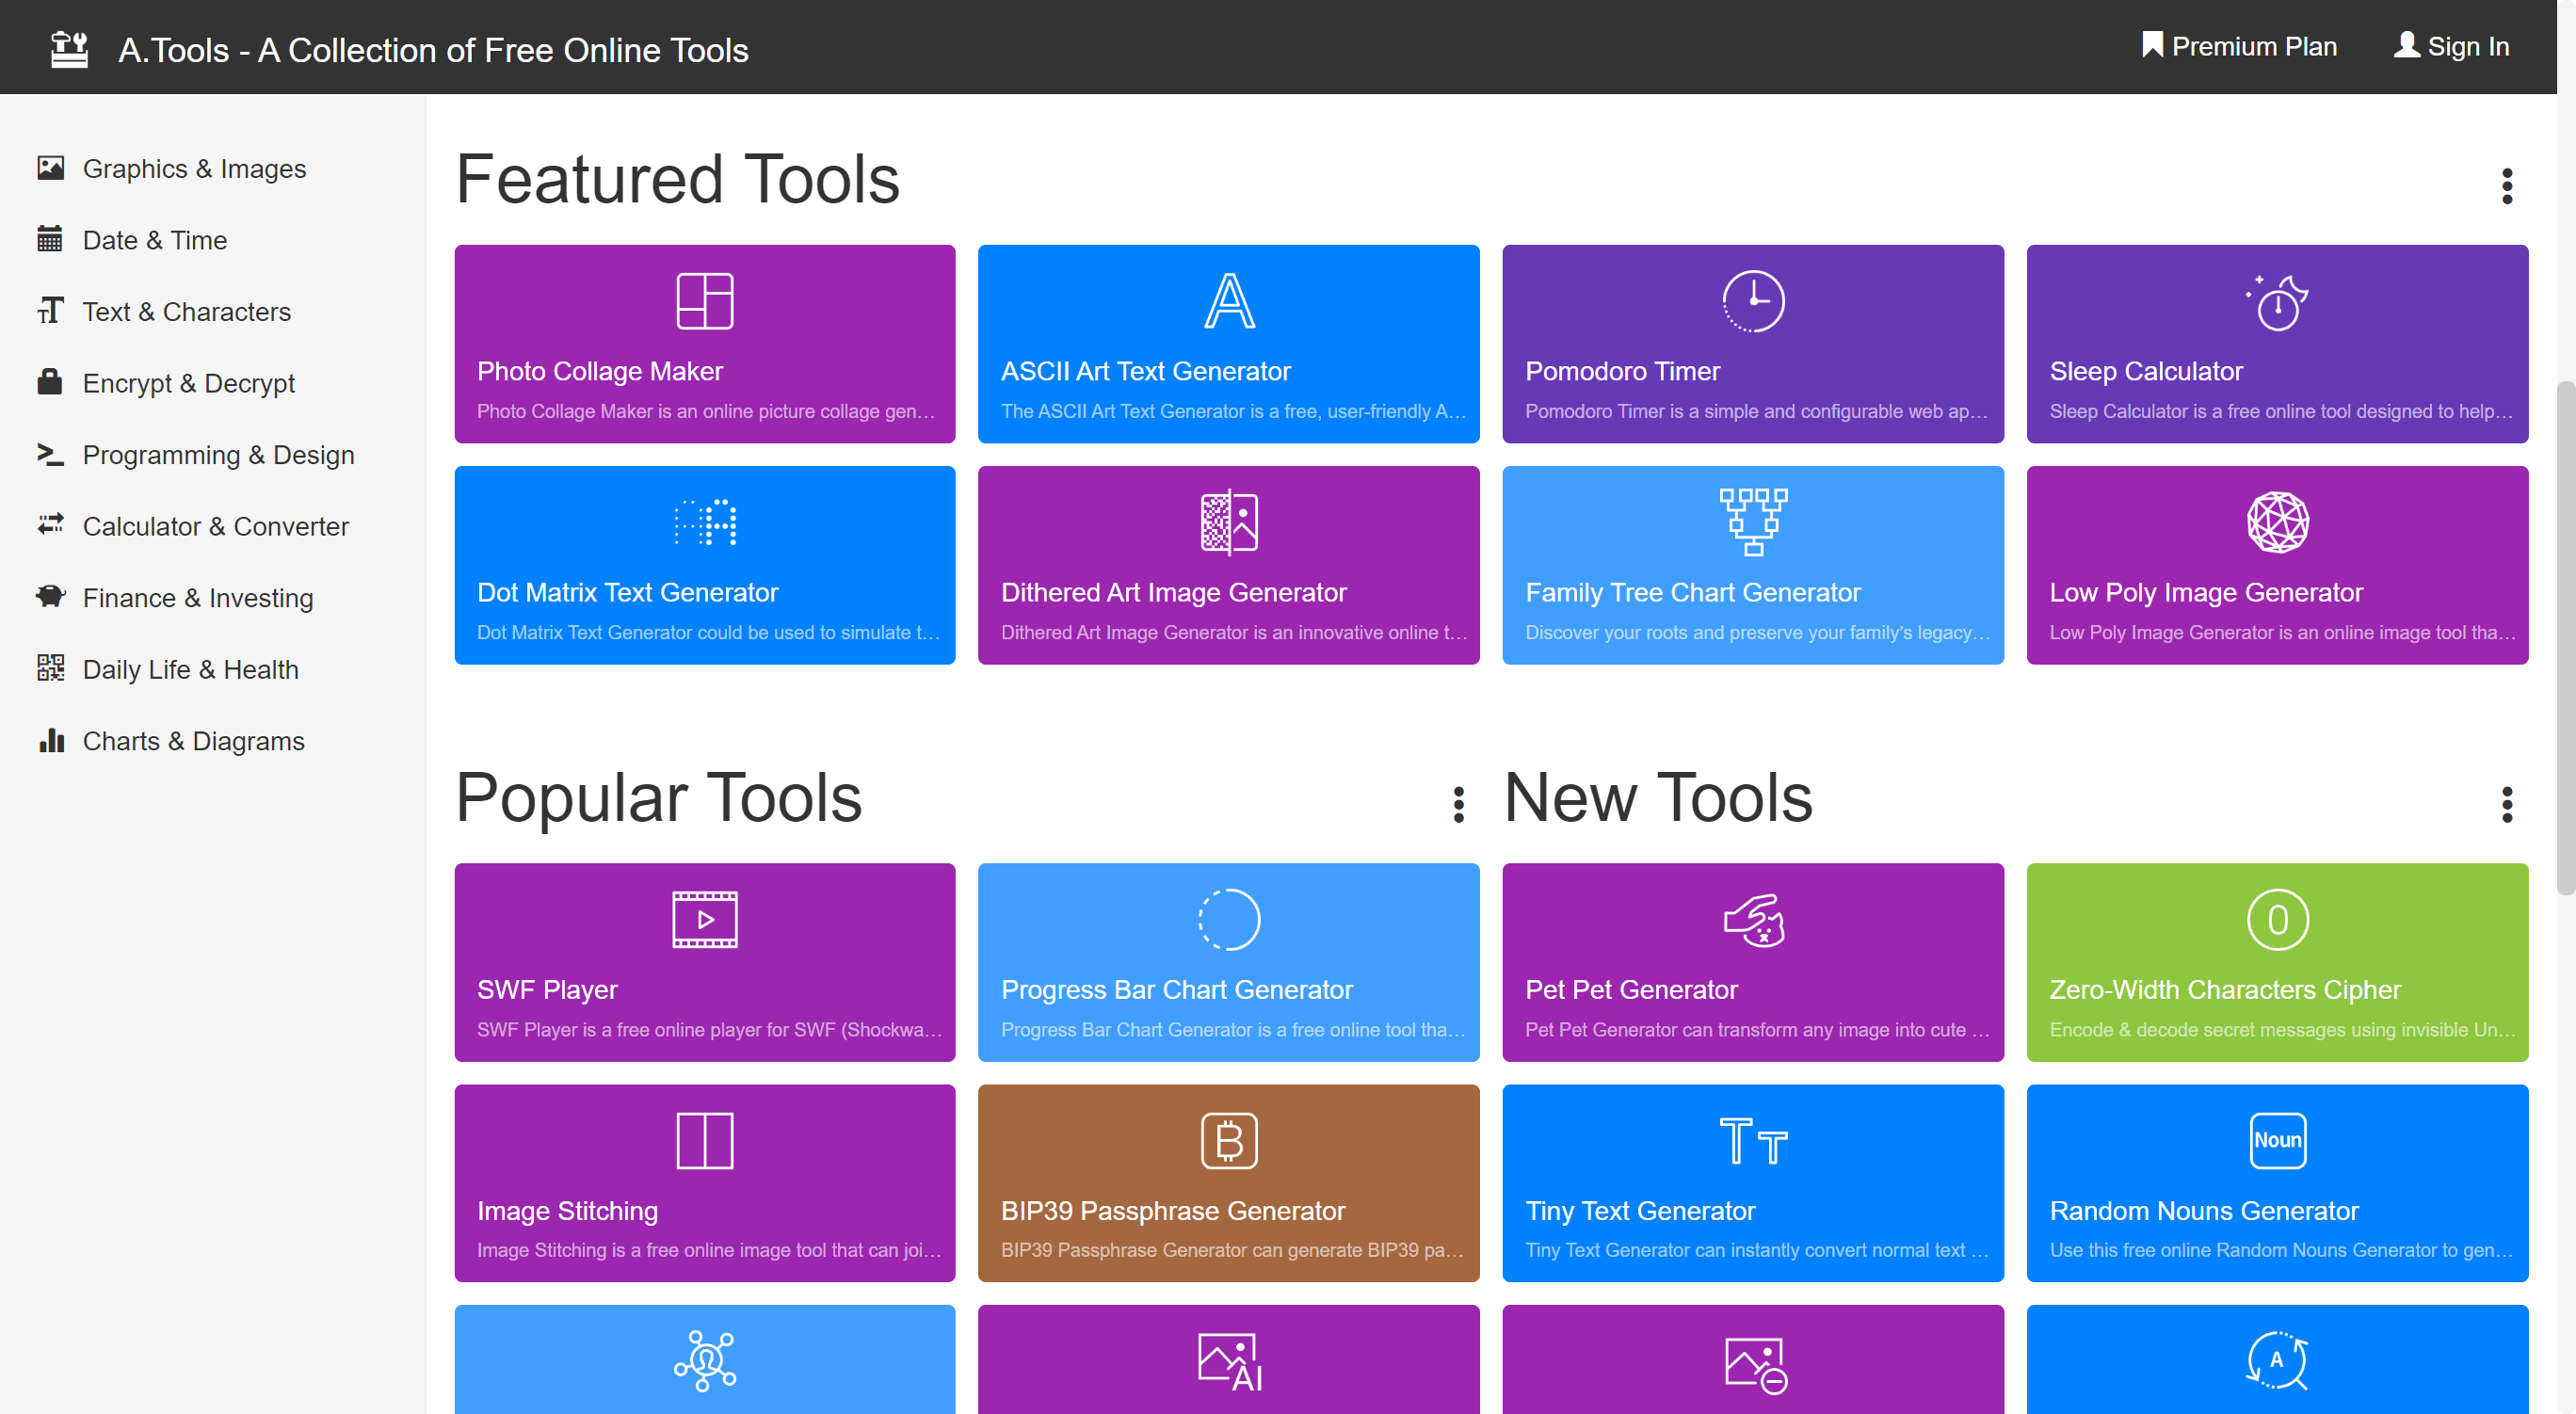
Task: Click the Sign In link
Action: 2451,46
